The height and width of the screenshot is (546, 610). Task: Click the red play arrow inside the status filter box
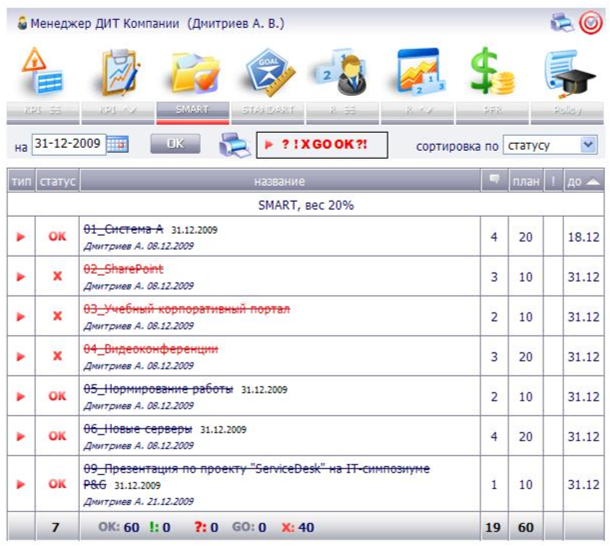pos(268,145)
